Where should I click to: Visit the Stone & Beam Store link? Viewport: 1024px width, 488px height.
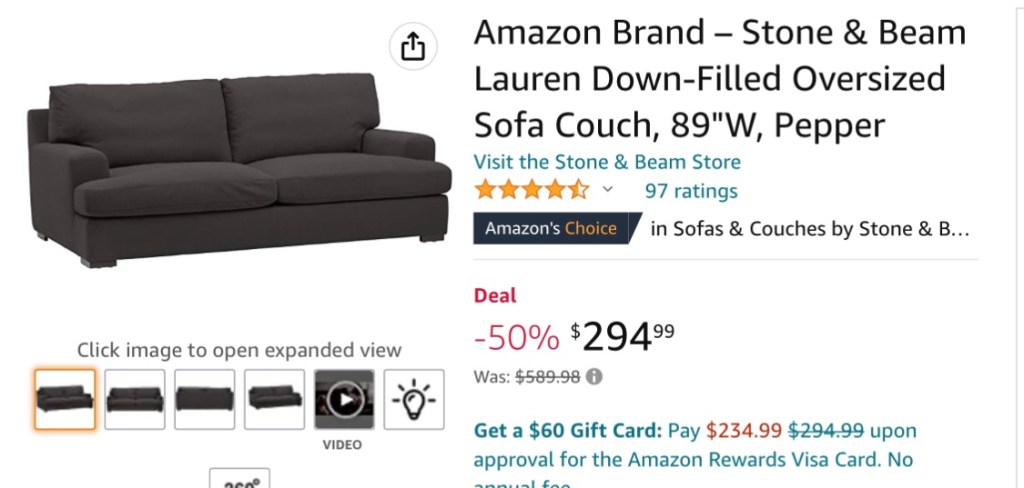(607, 162)
